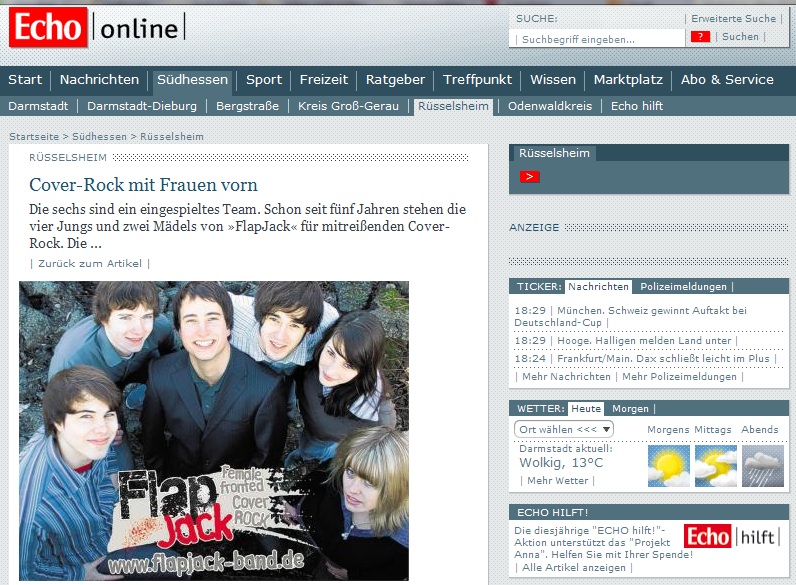This screenshot has height=585, width=796.
Task: Select Südhessen in the main navigation
Action: [x=192, y=80]
